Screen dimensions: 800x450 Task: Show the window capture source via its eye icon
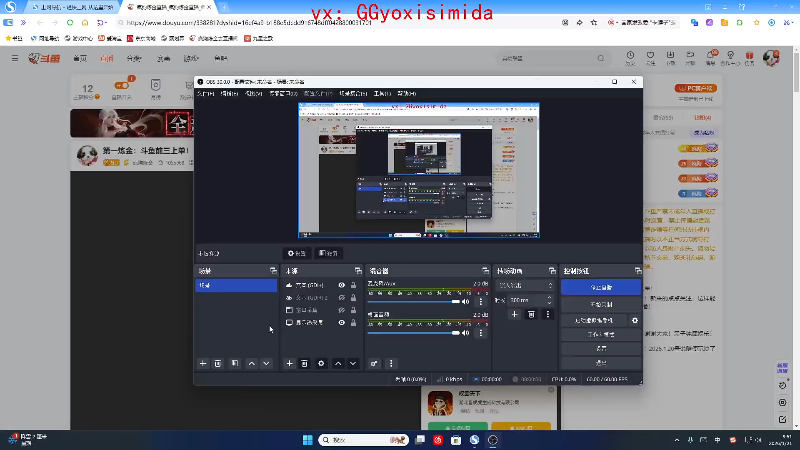(341, 310)
